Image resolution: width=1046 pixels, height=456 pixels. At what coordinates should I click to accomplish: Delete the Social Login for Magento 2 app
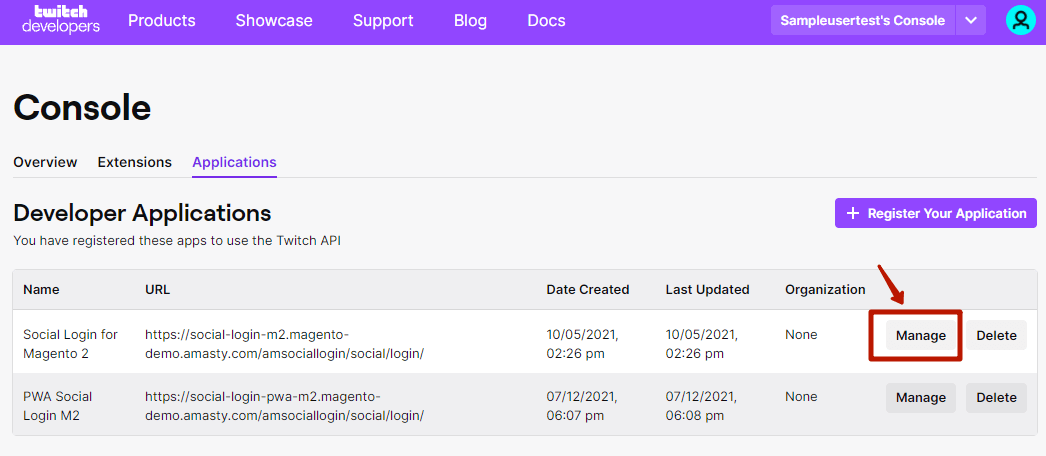click(997, 335)
